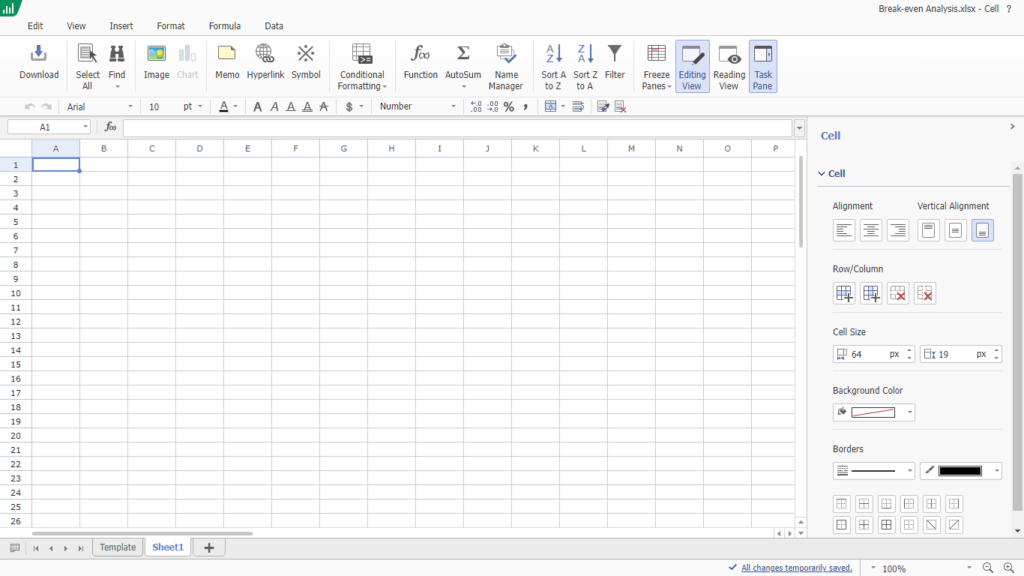
Task: Insert an Image
Action: coord(156,63)
